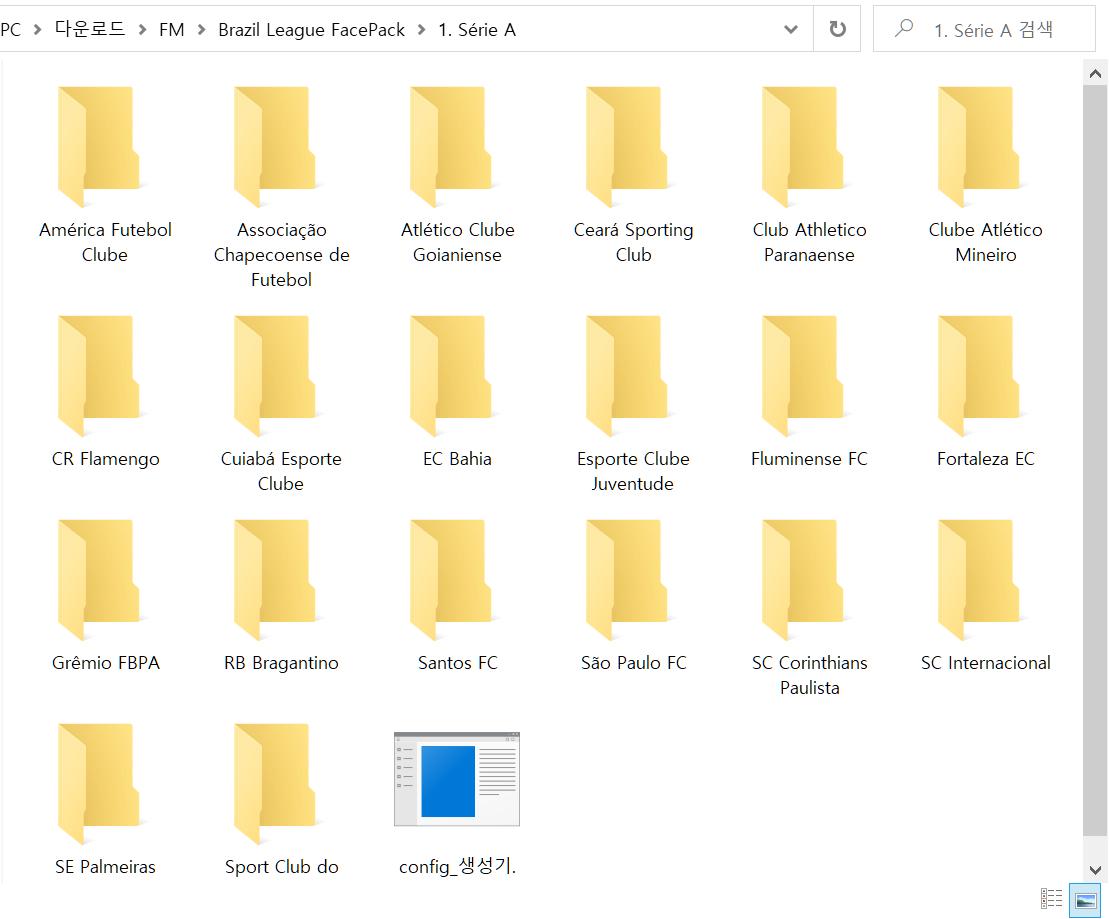This screenshot has height=919, width=1109.
Task: Focus the 1. Série A 검색 search box
Action: pos(984,29)
